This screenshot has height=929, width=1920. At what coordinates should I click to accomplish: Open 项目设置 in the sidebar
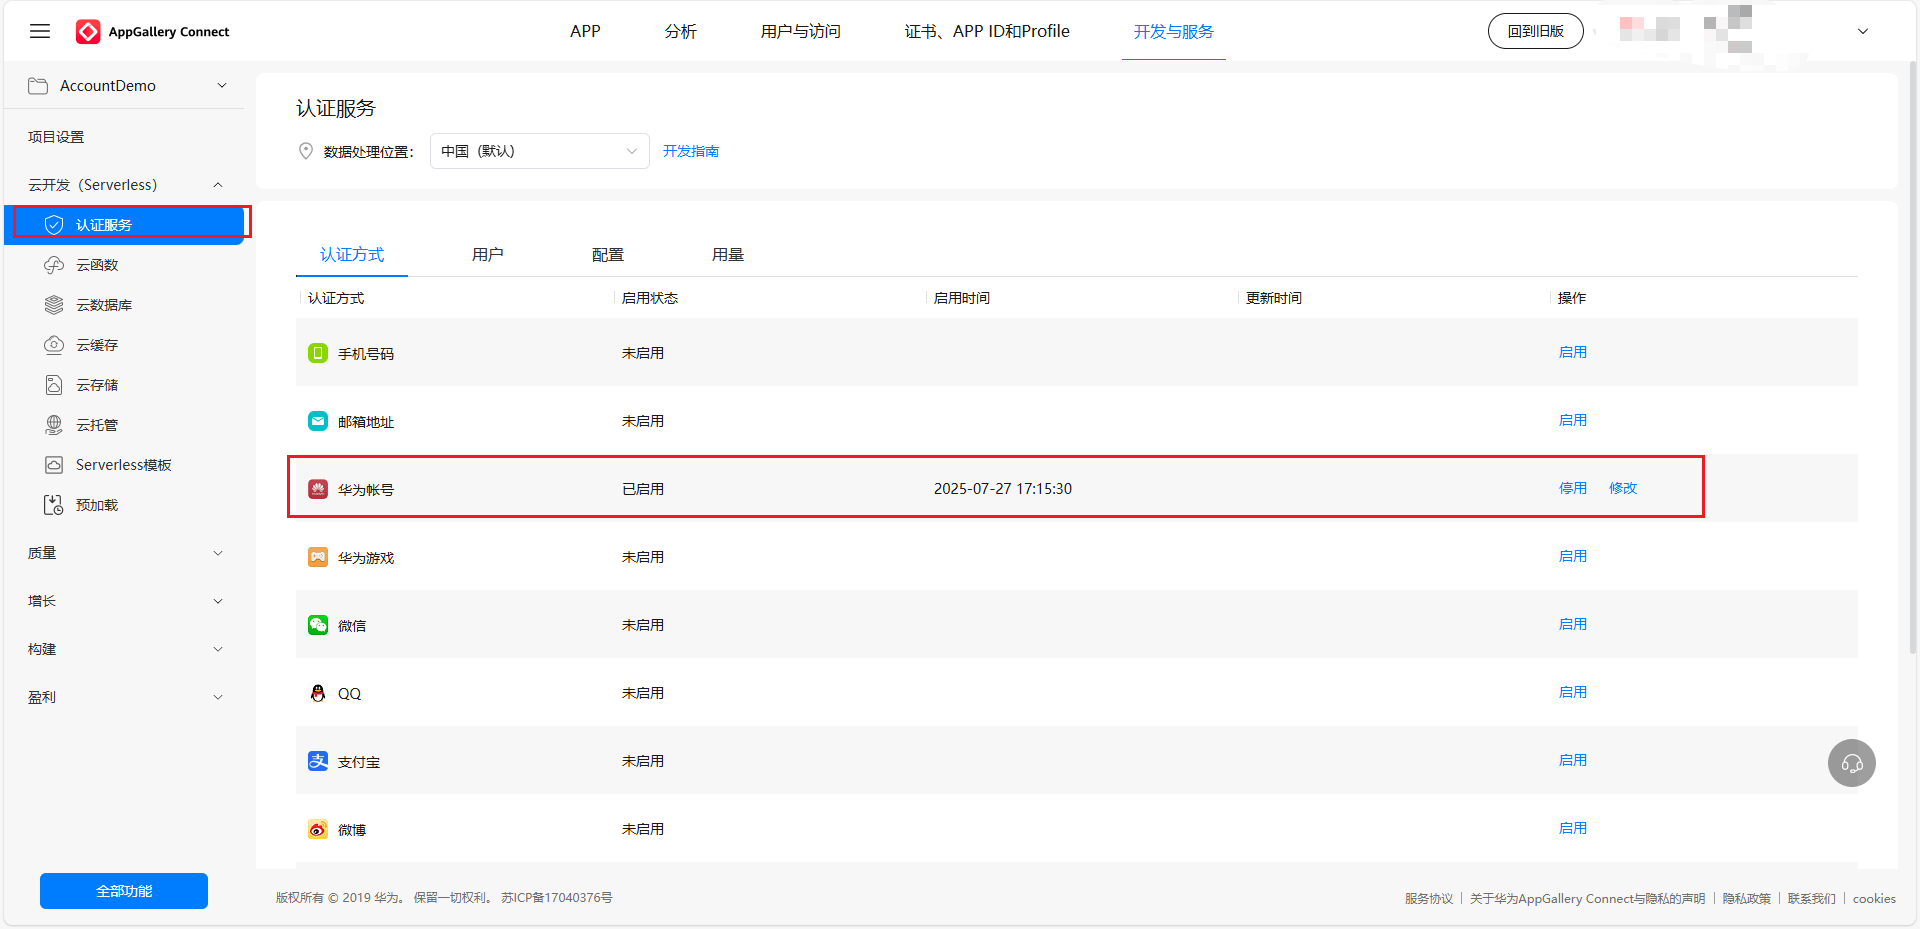point(56,137)
